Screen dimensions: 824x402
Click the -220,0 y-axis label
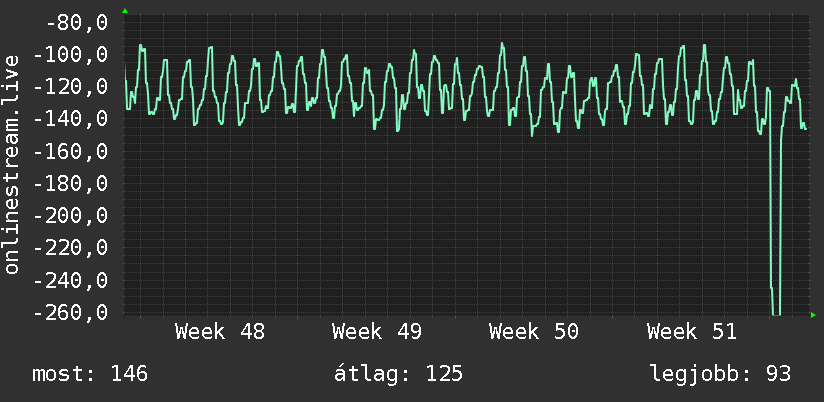pyautogui.click(x=71, y=248)
